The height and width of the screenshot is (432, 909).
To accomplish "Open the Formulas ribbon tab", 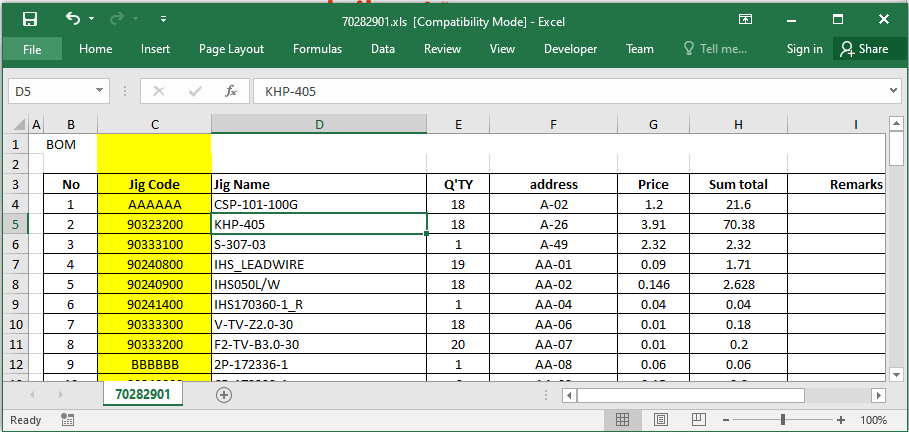I will 317,49.
